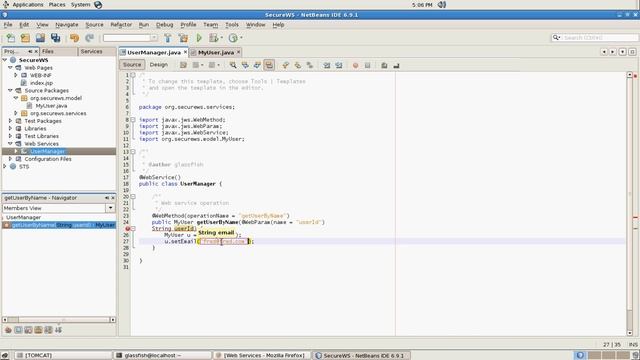Switch to the MyUser.java tab
Image resolution: width=640 pixels, height=360 pixels.
pyautogui.click(x=216, y=52)
